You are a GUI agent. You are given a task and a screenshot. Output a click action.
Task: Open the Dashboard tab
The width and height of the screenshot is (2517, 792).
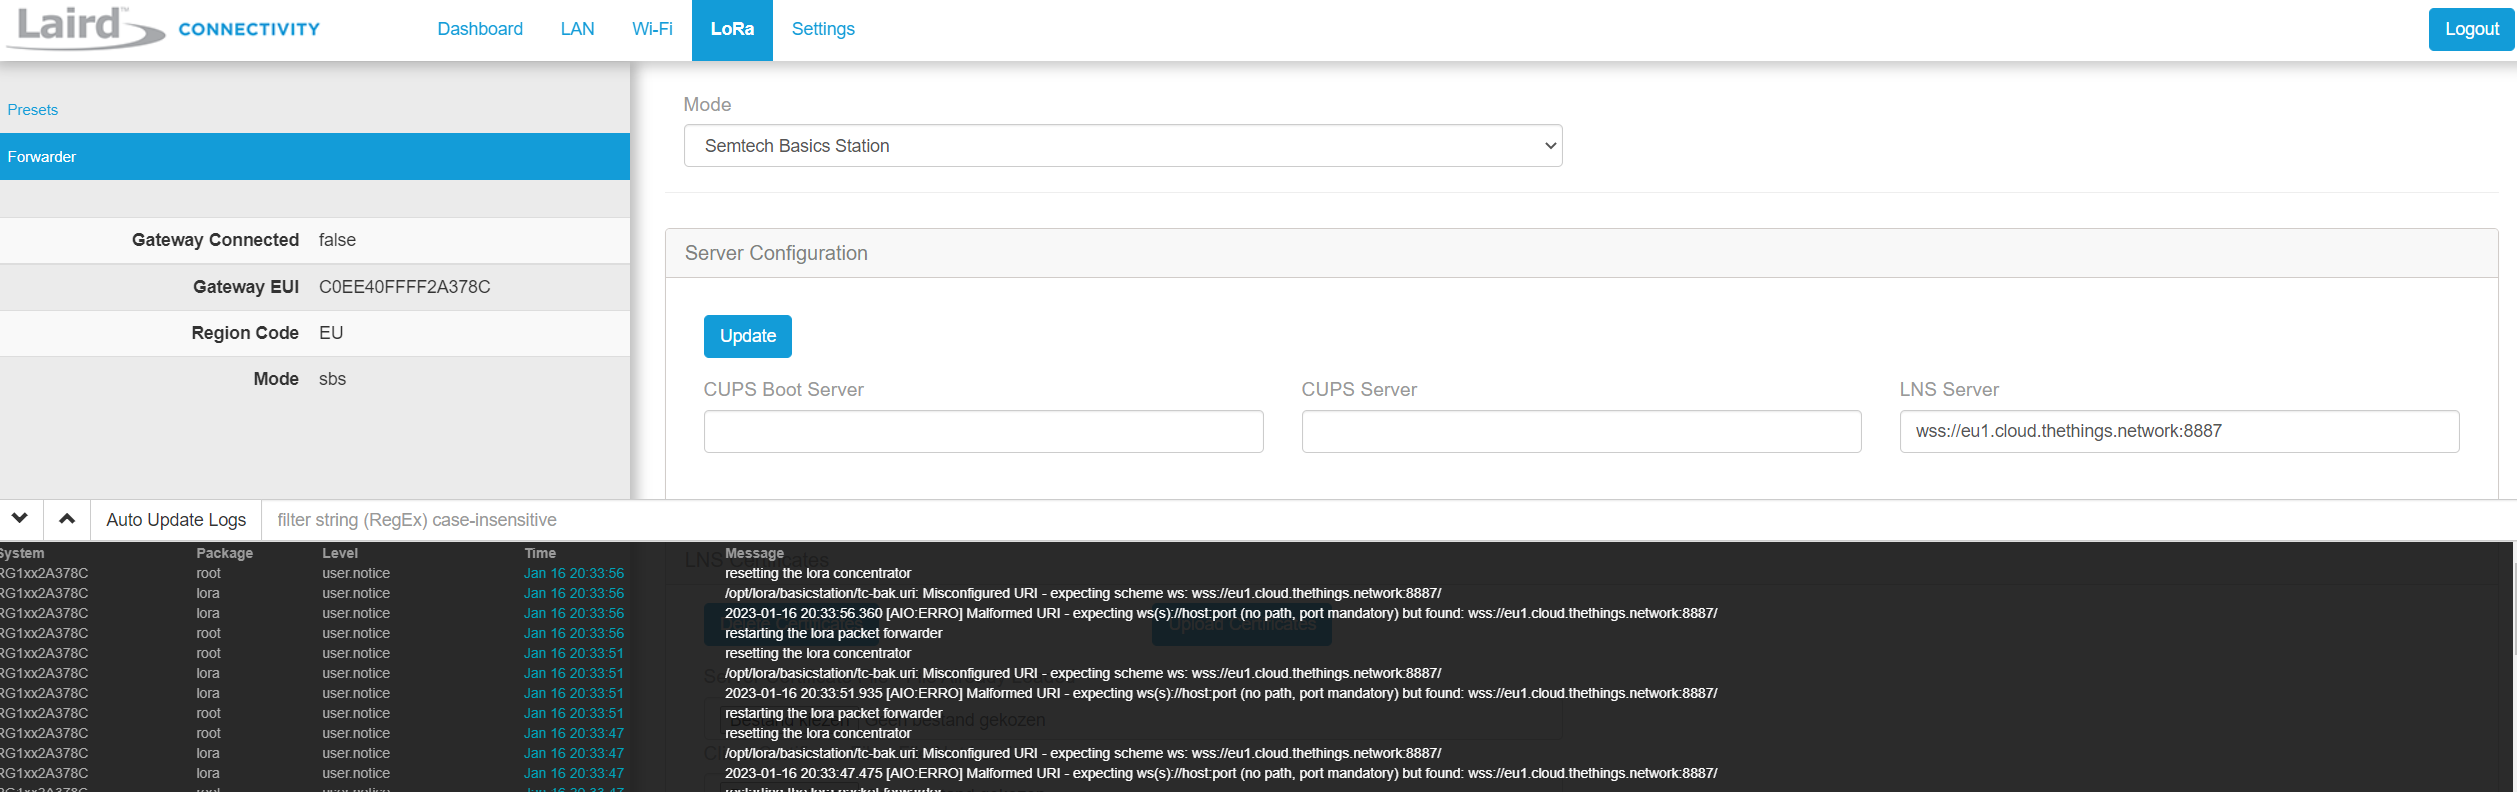[480, 29]
